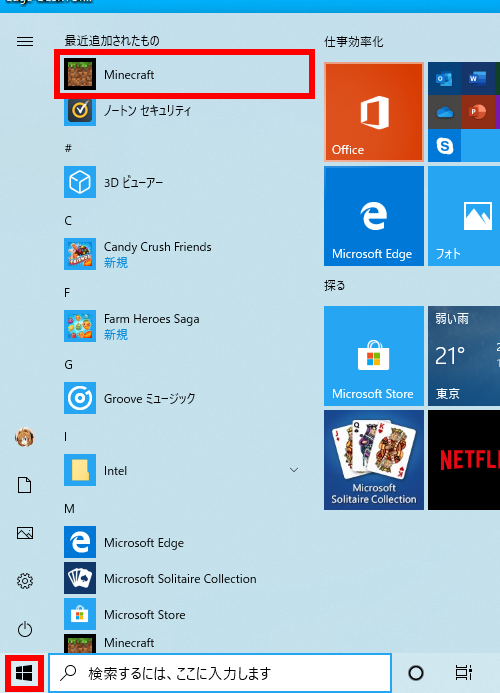Click the I section letter header
This screenshot has width=500, height=693.
66,437
